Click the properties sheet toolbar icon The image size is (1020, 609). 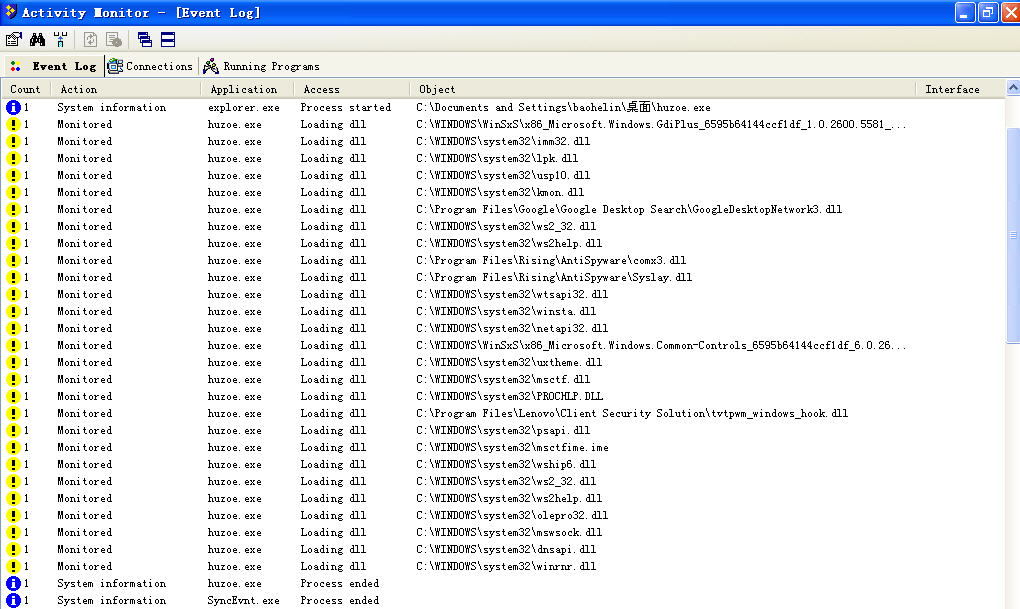[13, 40]
